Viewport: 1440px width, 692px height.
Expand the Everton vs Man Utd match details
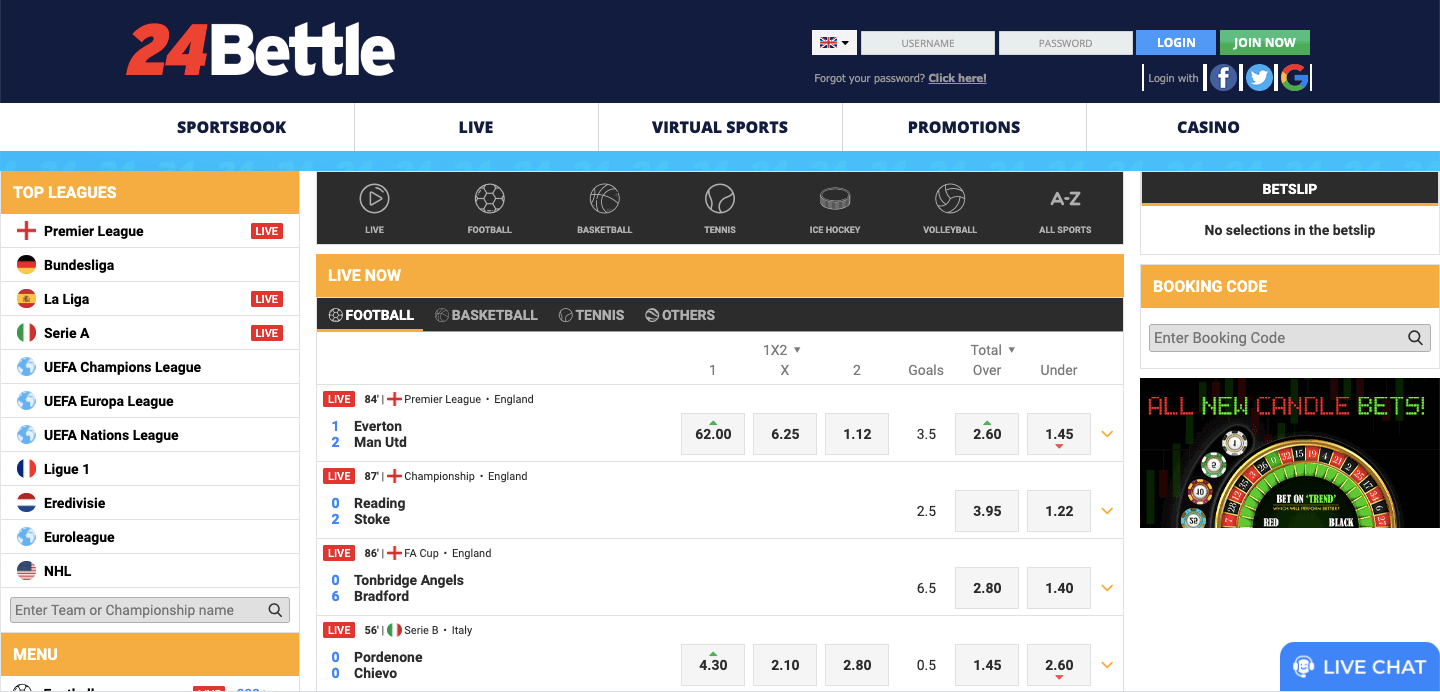coord(1107,433)
